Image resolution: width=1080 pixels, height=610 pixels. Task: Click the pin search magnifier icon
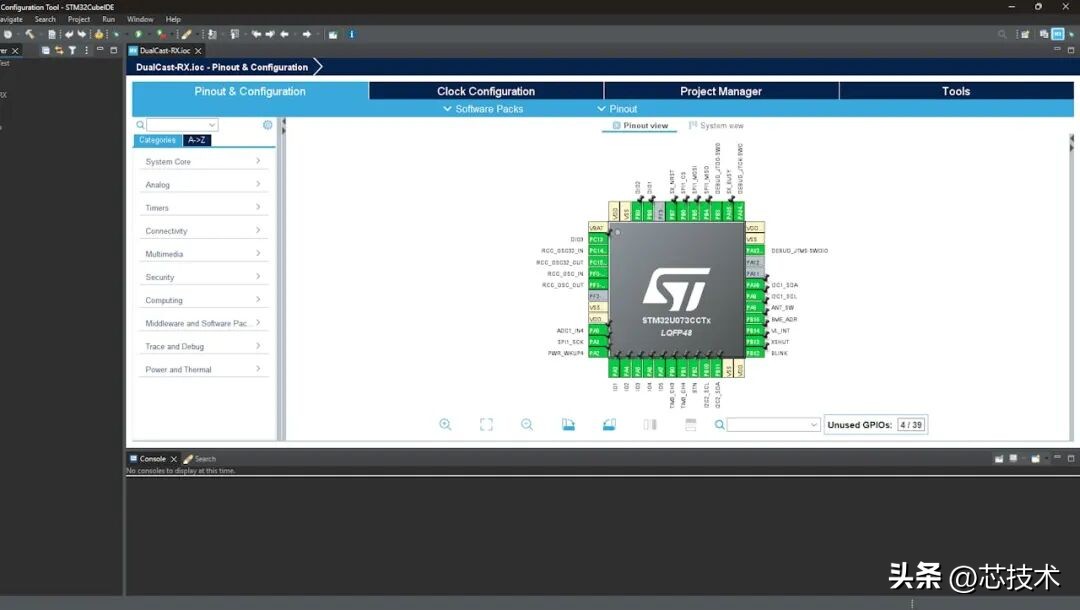click(719, 425)
